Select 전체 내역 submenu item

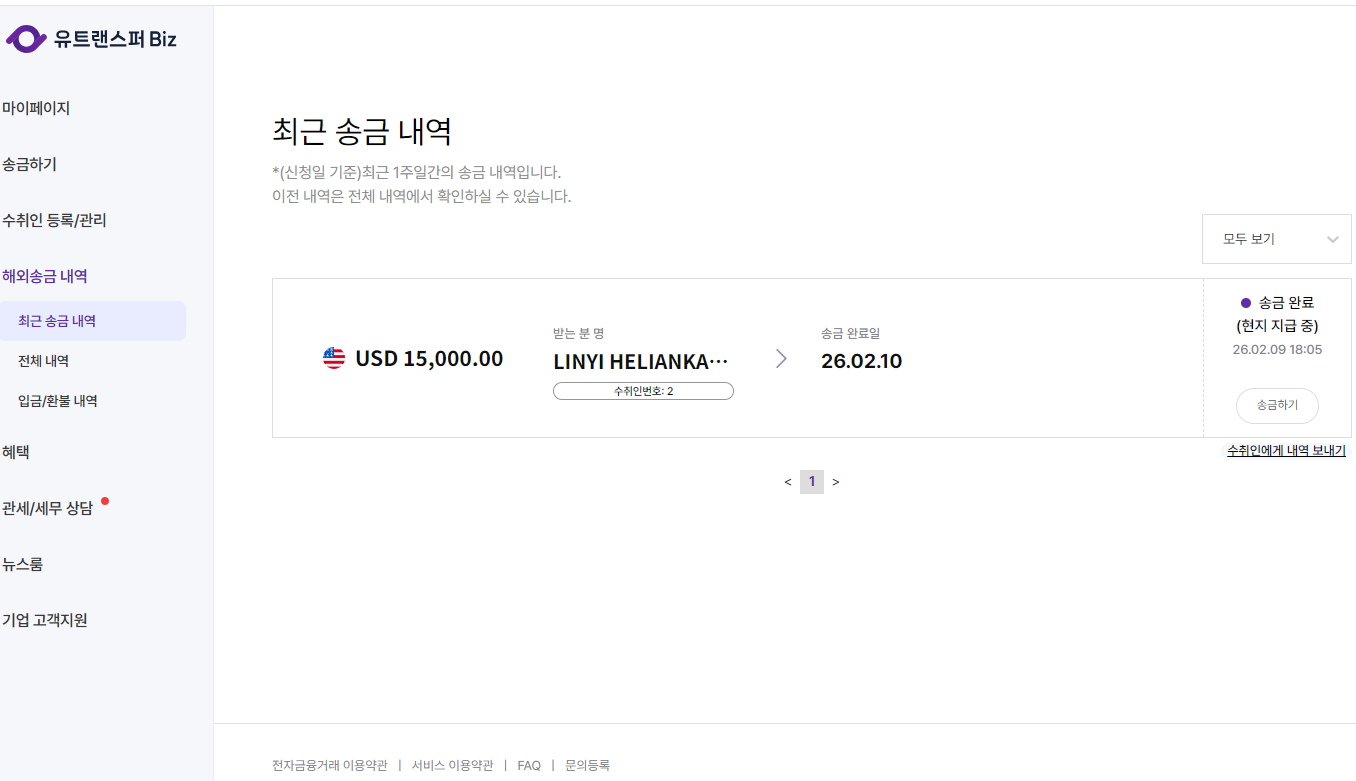click(43, 361)
